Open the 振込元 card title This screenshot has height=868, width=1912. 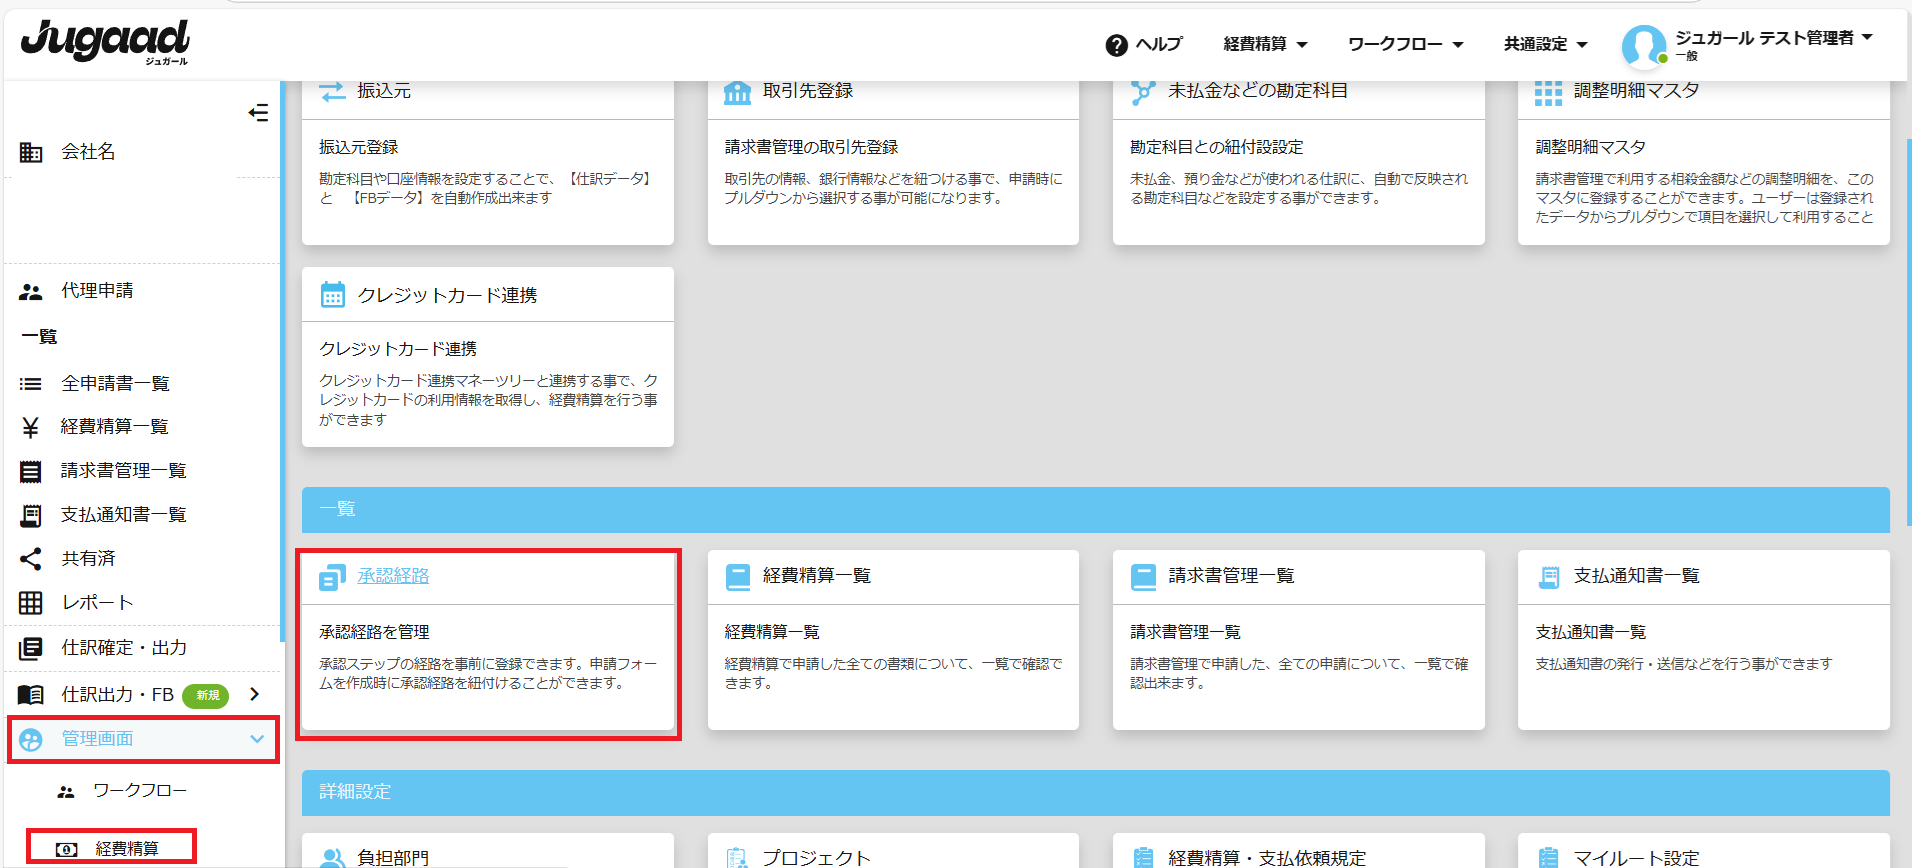(x=384, y=91)
